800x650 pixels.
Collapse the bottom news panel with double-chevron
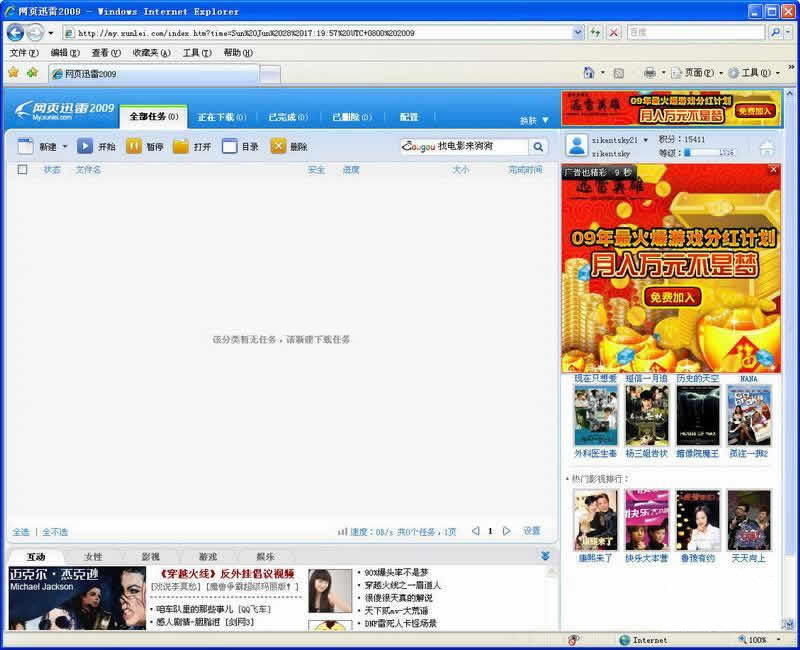click(x=545, y=556)
